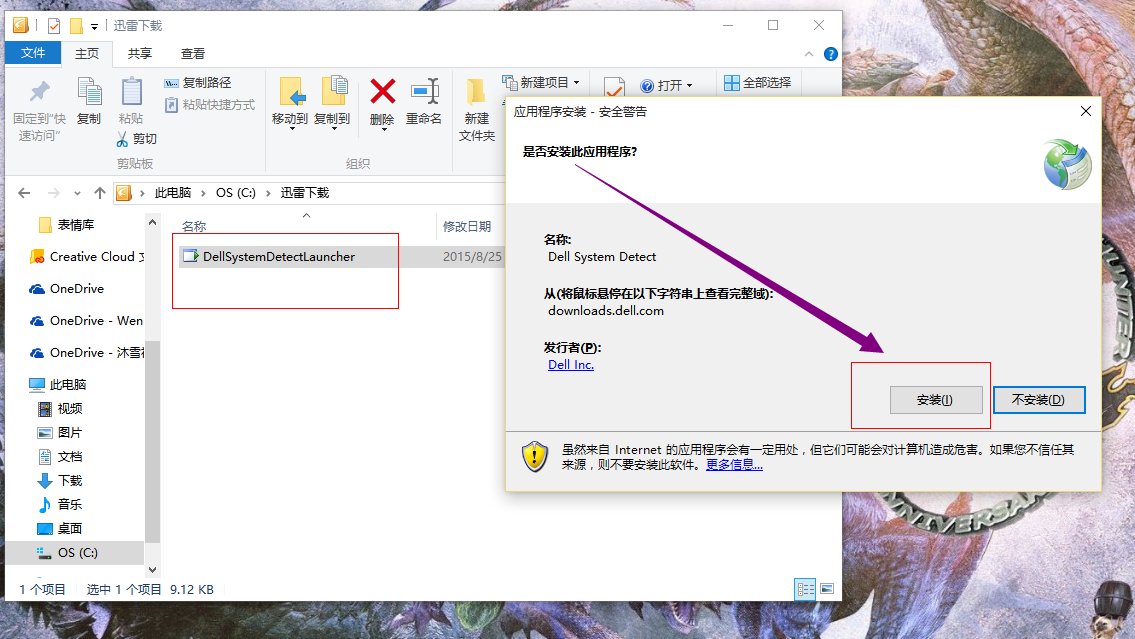
Task: Select the Rename (重命名) icon
Action: click(423, 91)
